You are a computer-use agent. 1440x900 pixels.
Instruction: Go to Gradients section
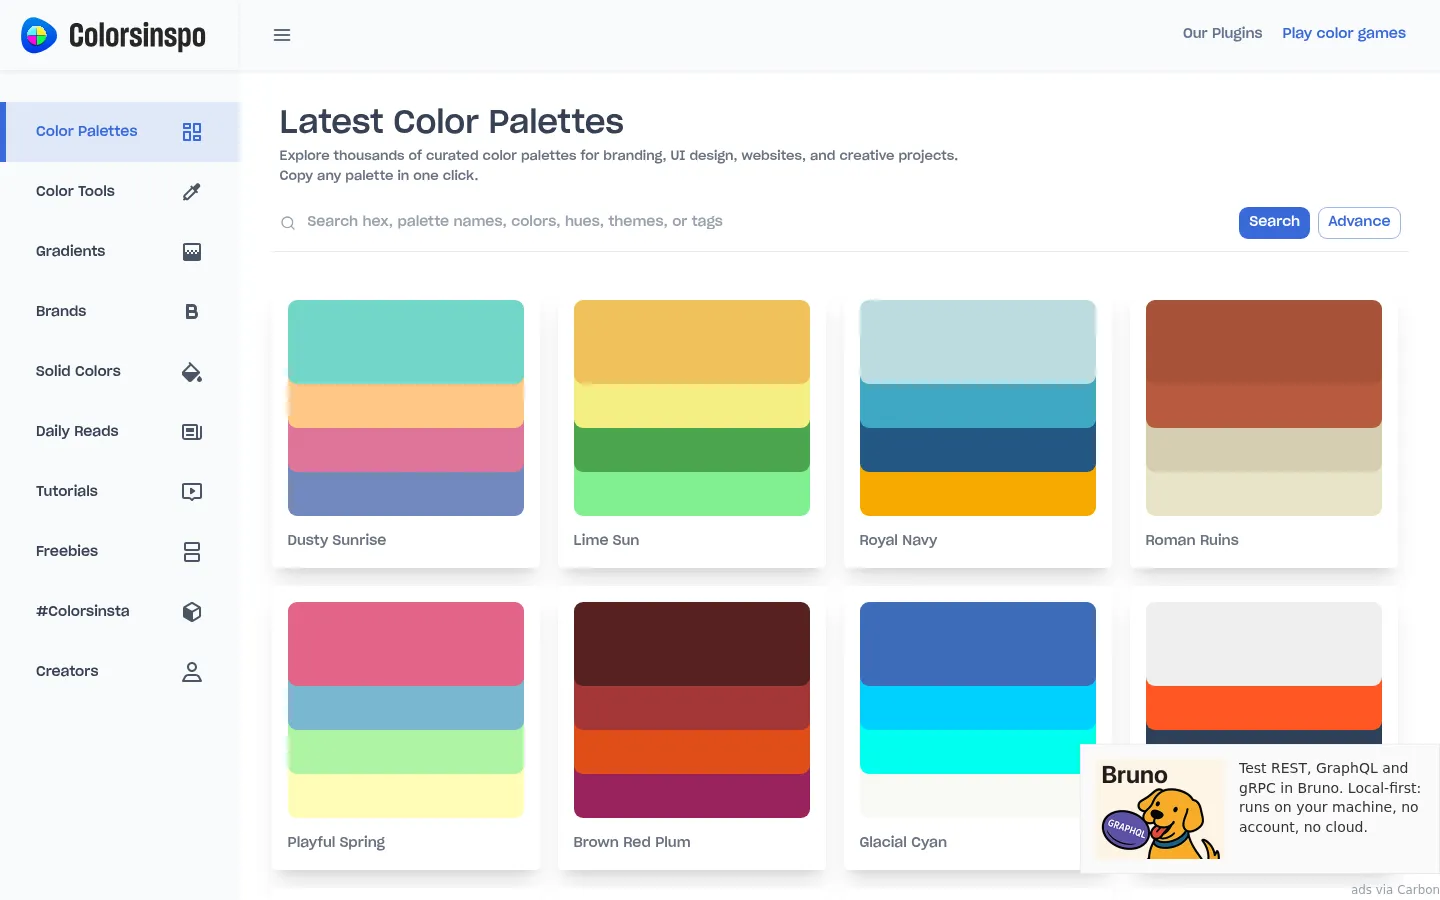point(120,252)
